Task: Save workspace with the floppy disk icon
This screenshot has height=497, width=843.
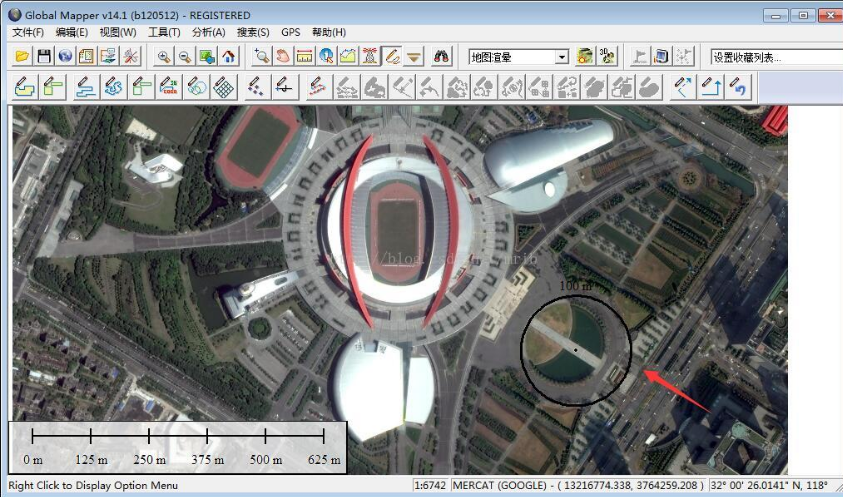Action: click(44, 57)
